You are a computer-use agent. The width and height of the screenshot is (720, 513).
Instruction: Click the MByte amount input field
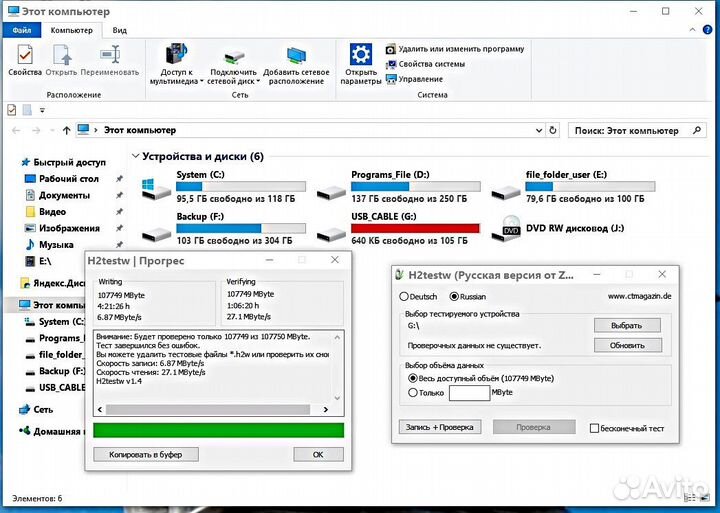tap(469, 393)
